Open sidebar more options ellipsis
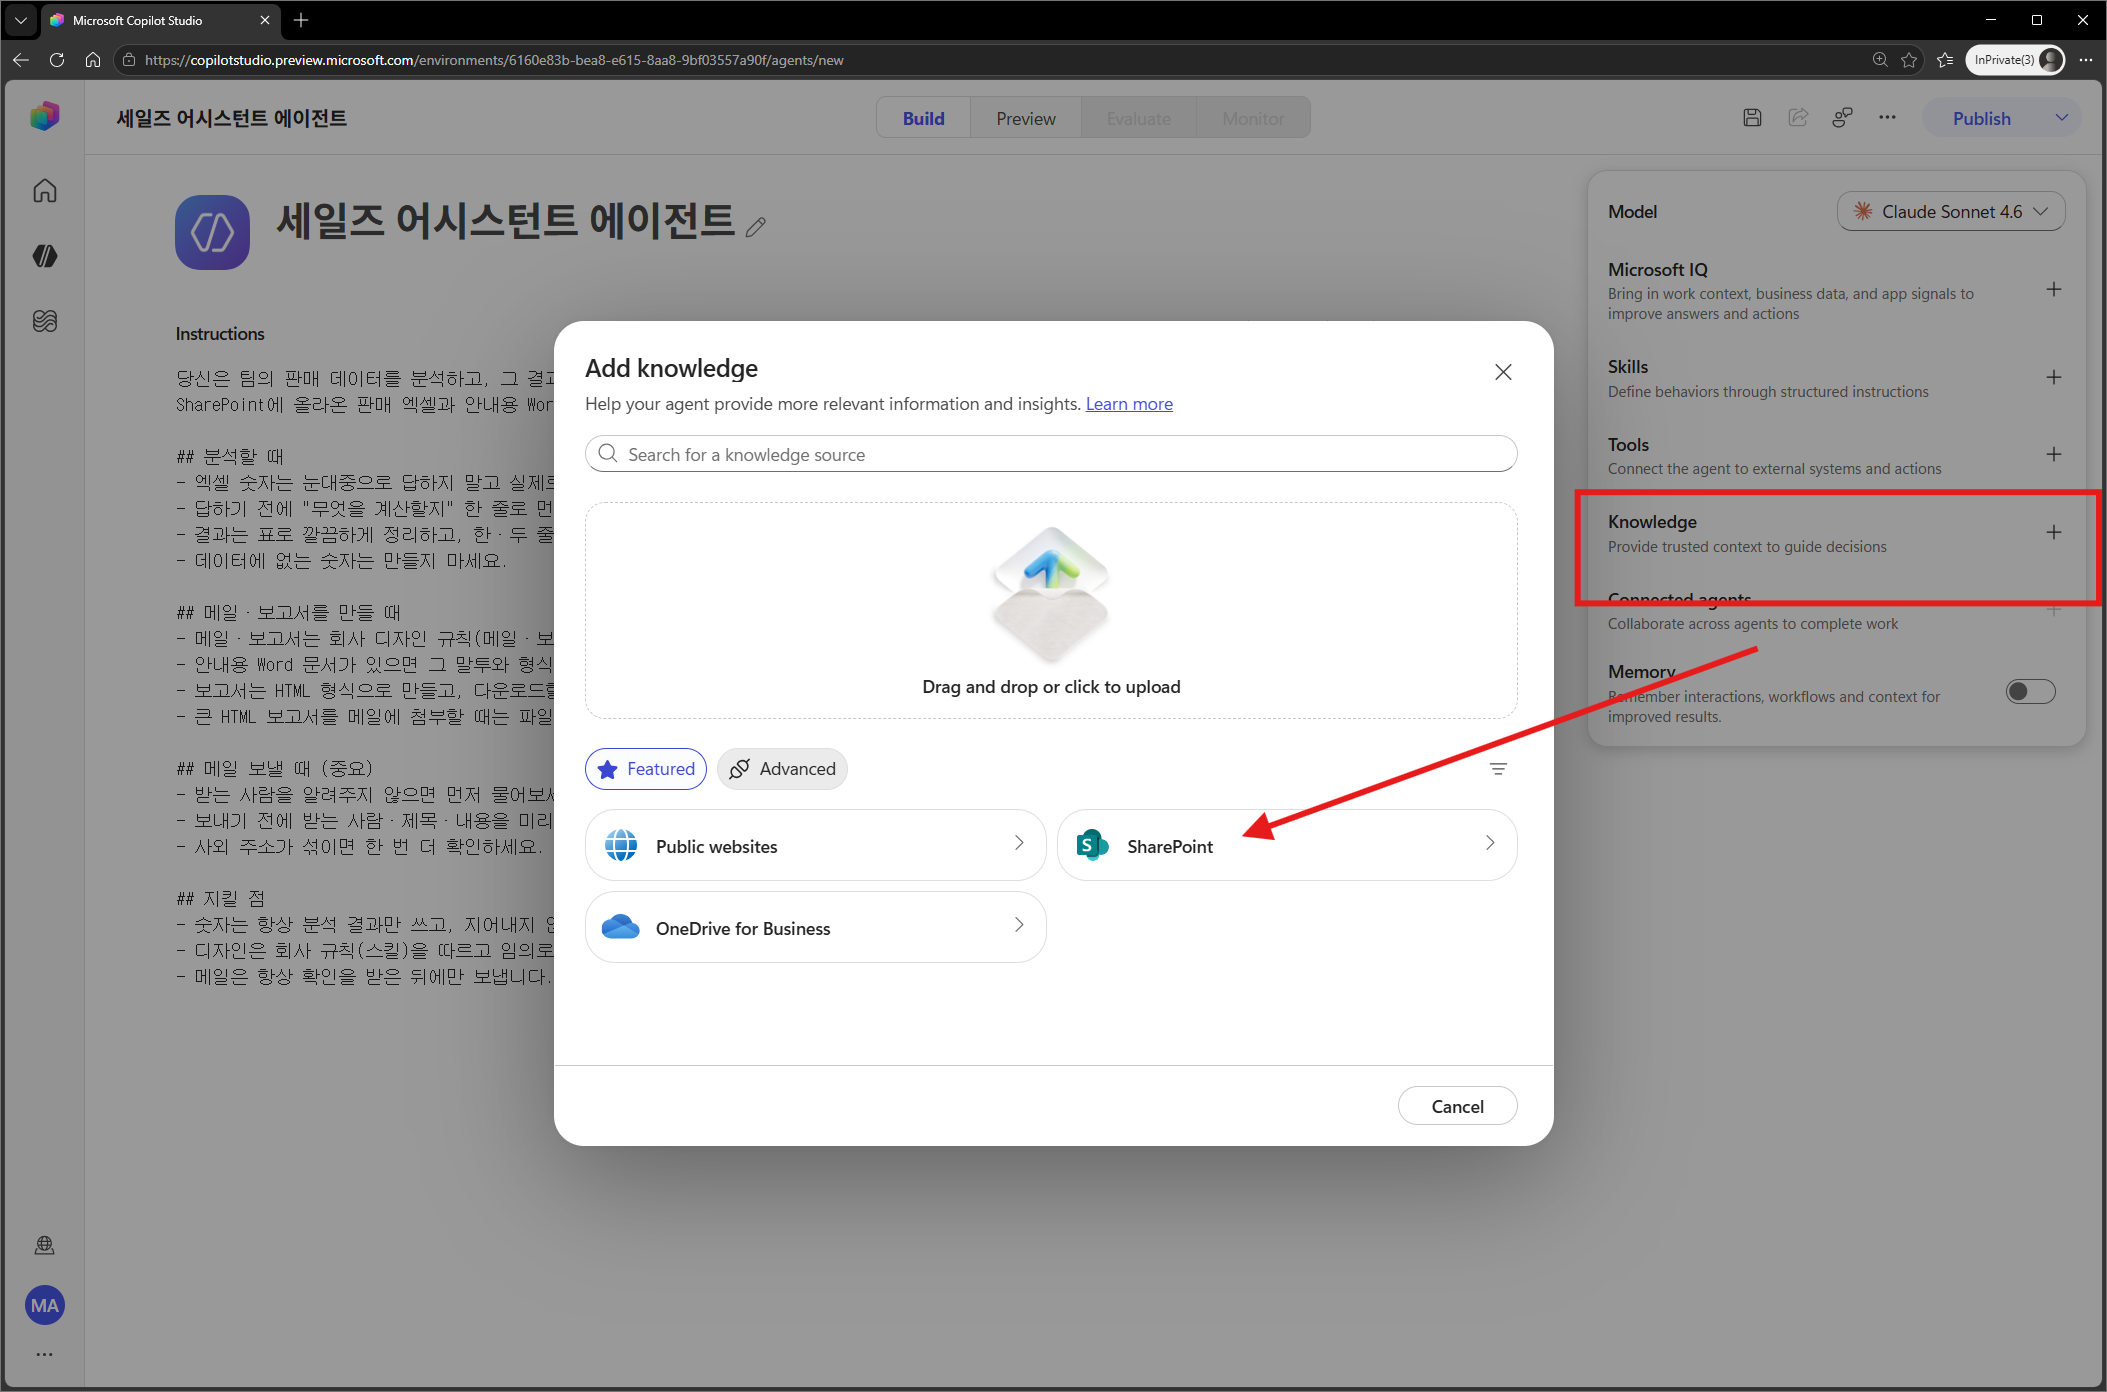This screenshot has height=1392, width=2107. (x=44, y=1355)
